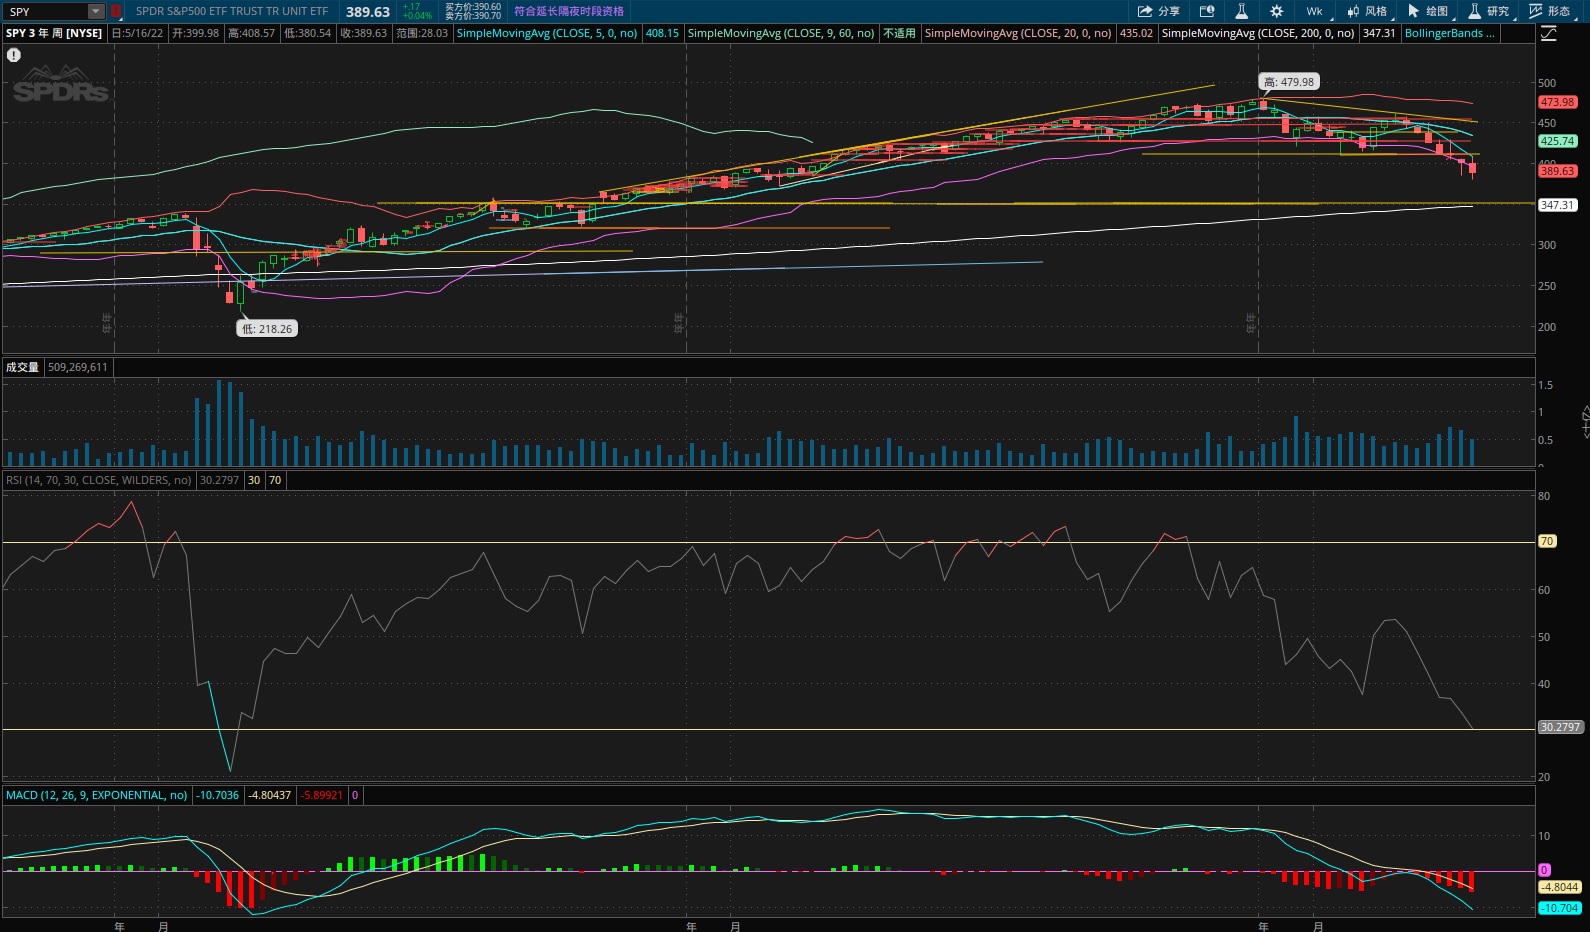This screenshot has width=1590, height=932.
Task: Click SPDR S&P500 ETF TRUST description text
Action: point(232,11)
